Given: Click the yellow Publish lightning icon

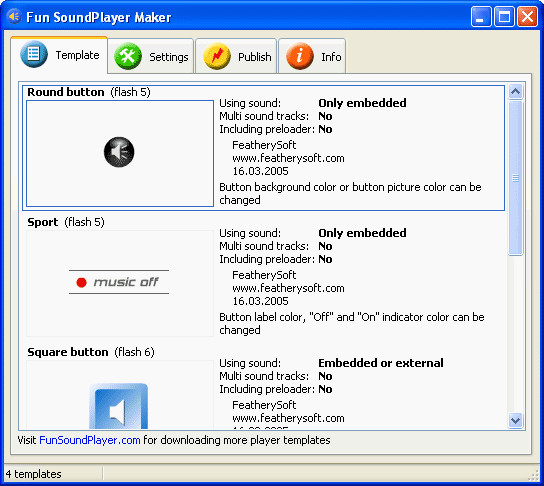Looking at the screenshot, I should [x=217, y=56].
